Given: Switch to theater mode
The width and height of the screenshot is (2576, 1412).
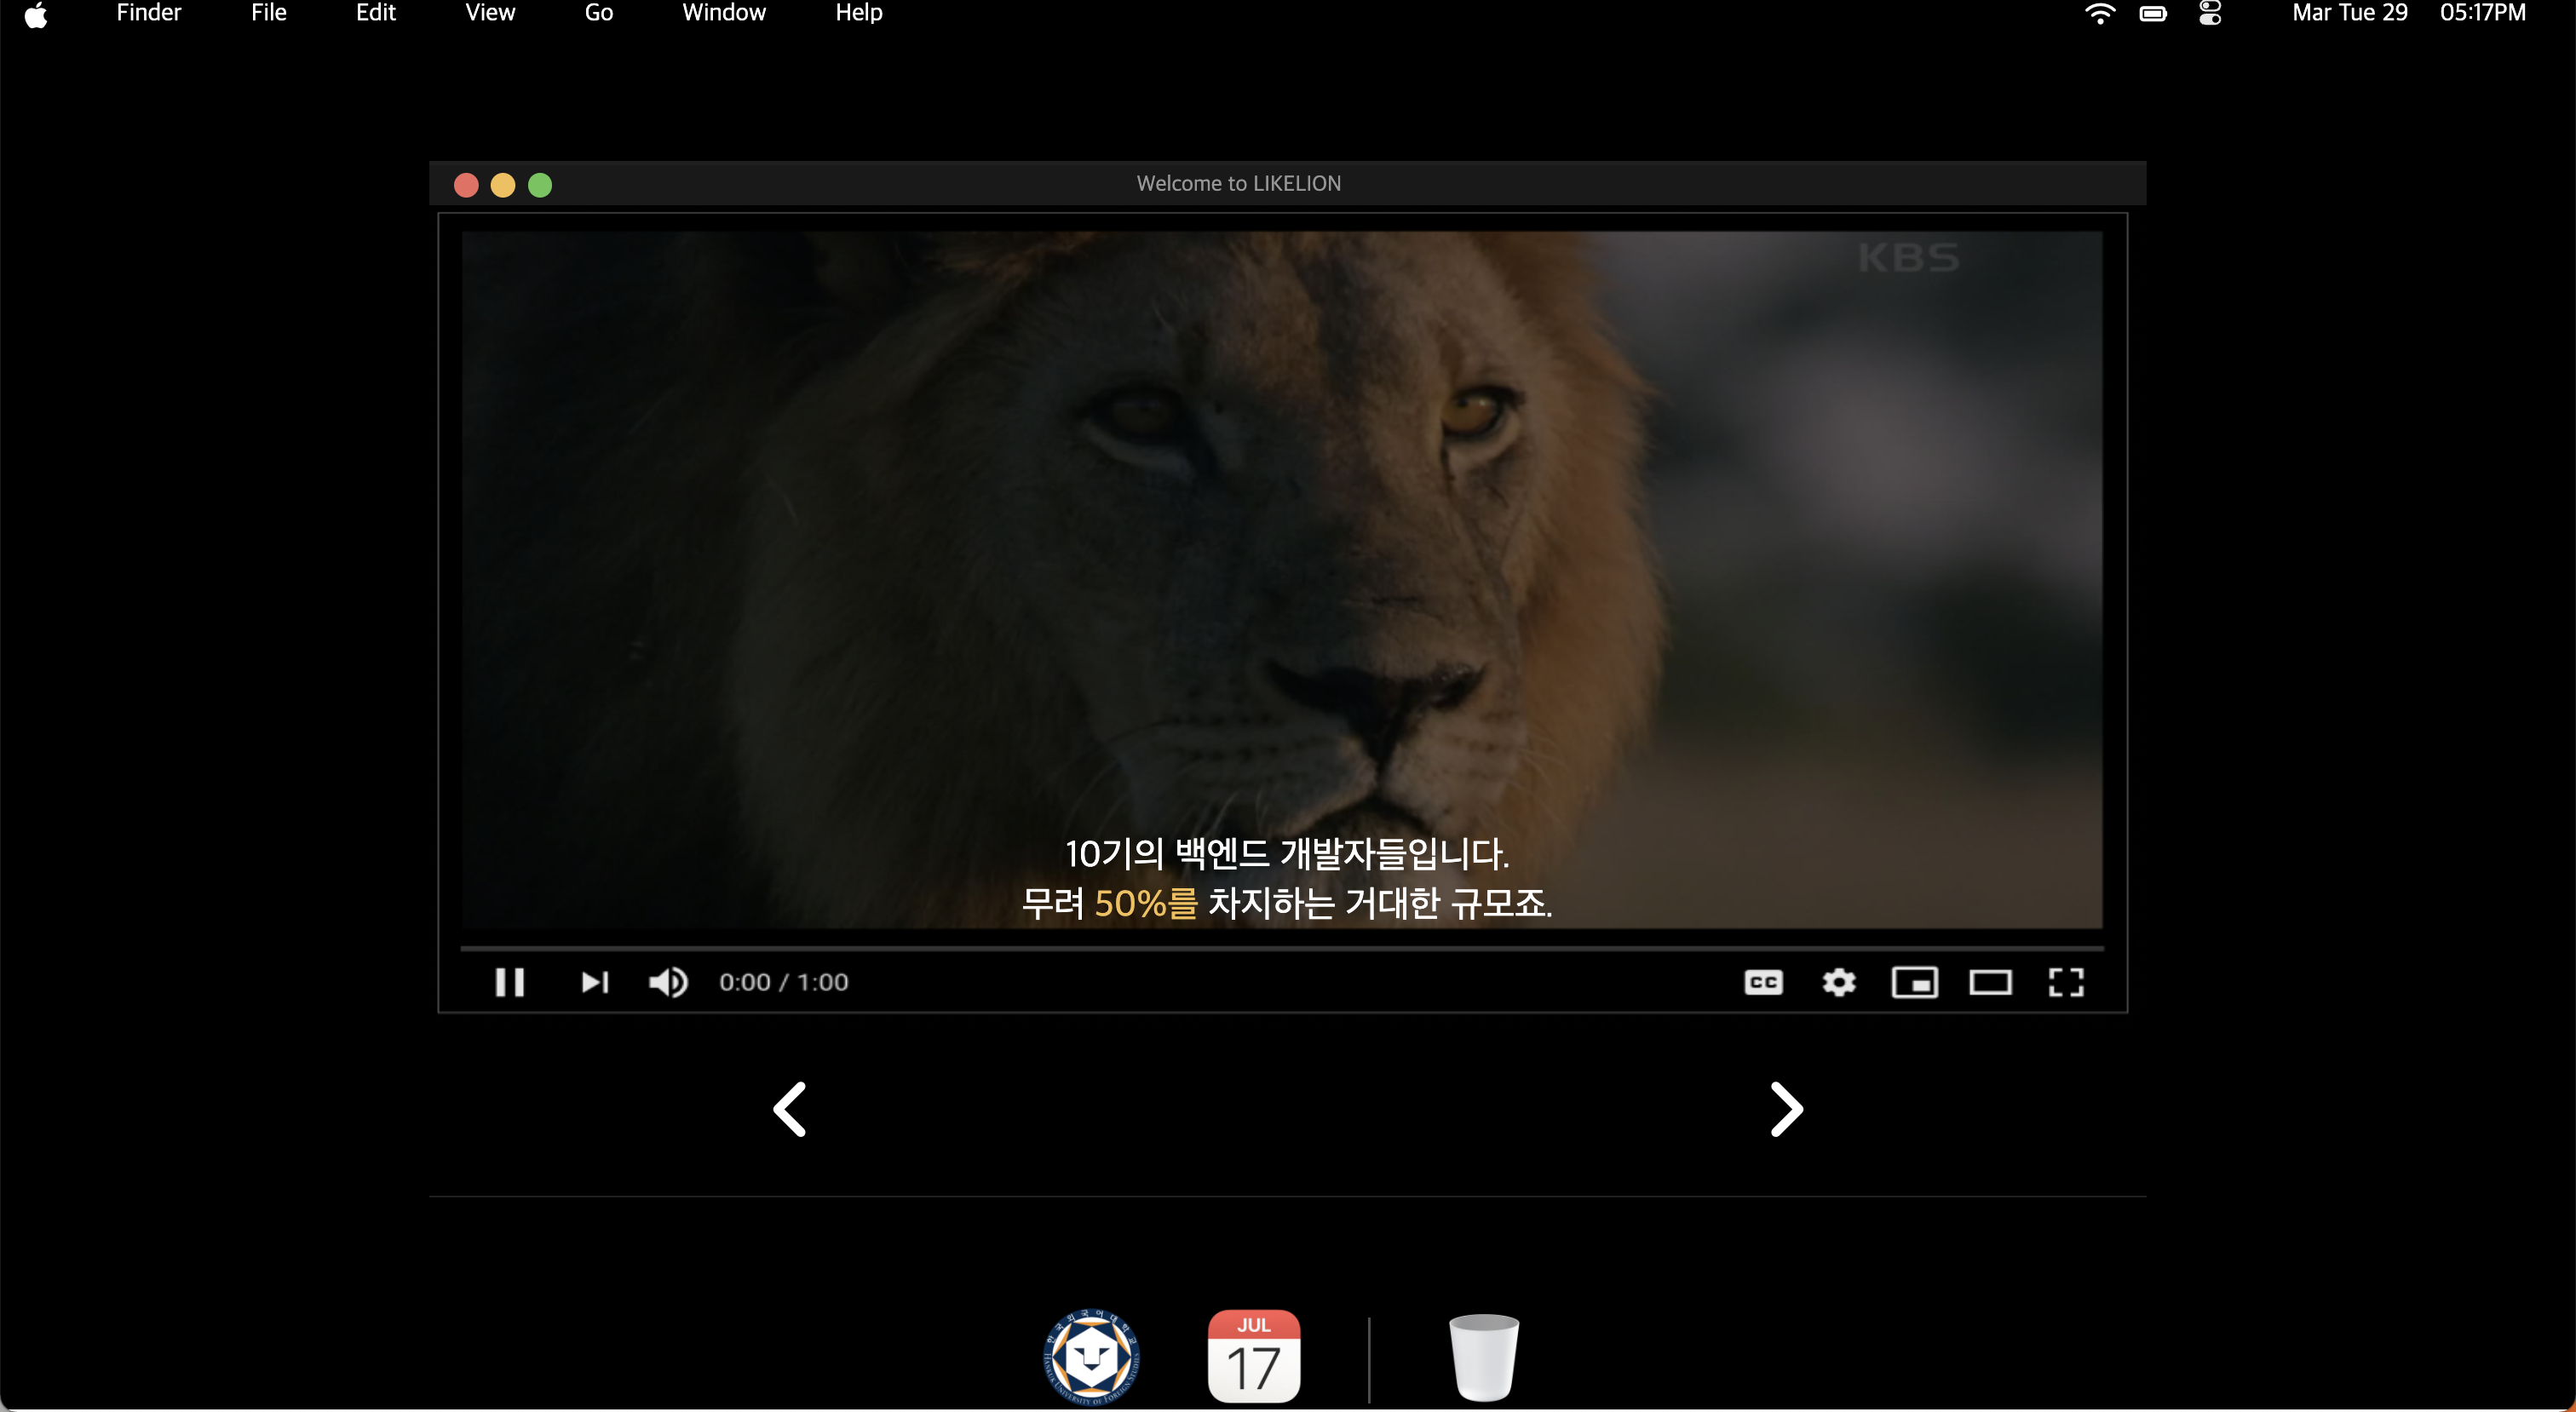Looking at the screenshot, I should click(1990, 982).
